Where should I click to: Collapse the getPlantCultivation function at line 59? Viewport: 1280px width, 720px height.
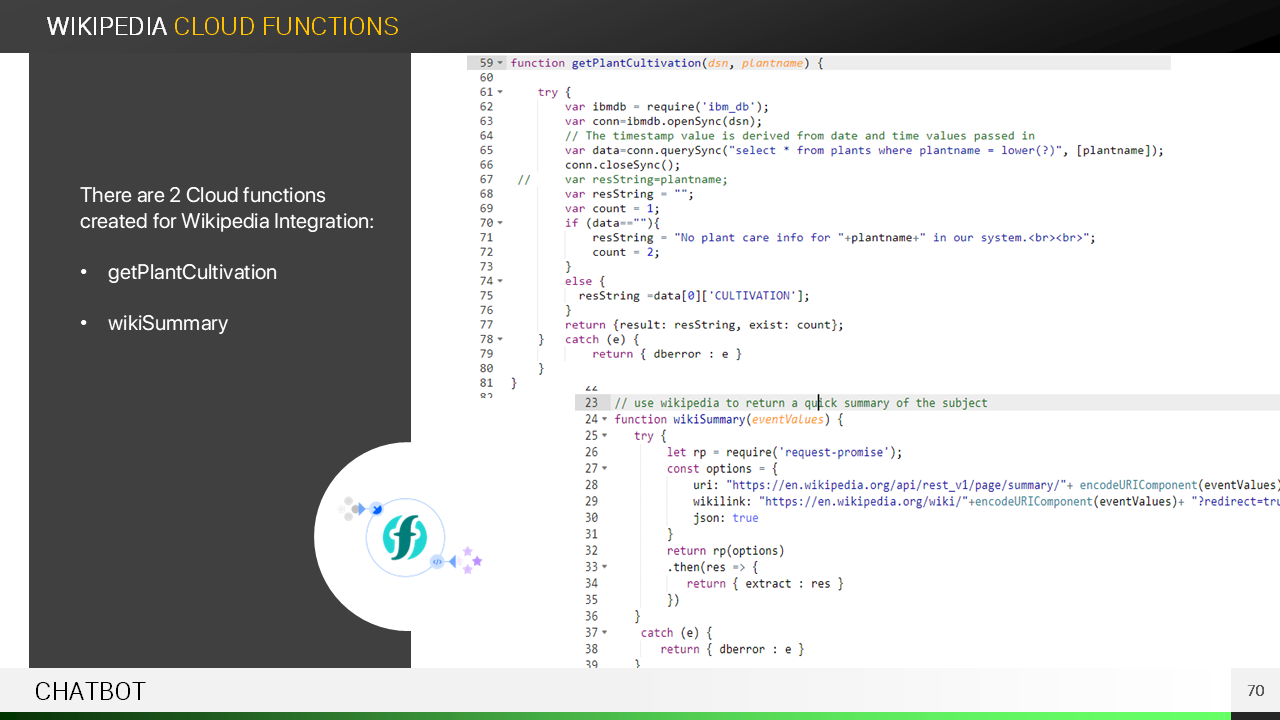coord(501,63)
